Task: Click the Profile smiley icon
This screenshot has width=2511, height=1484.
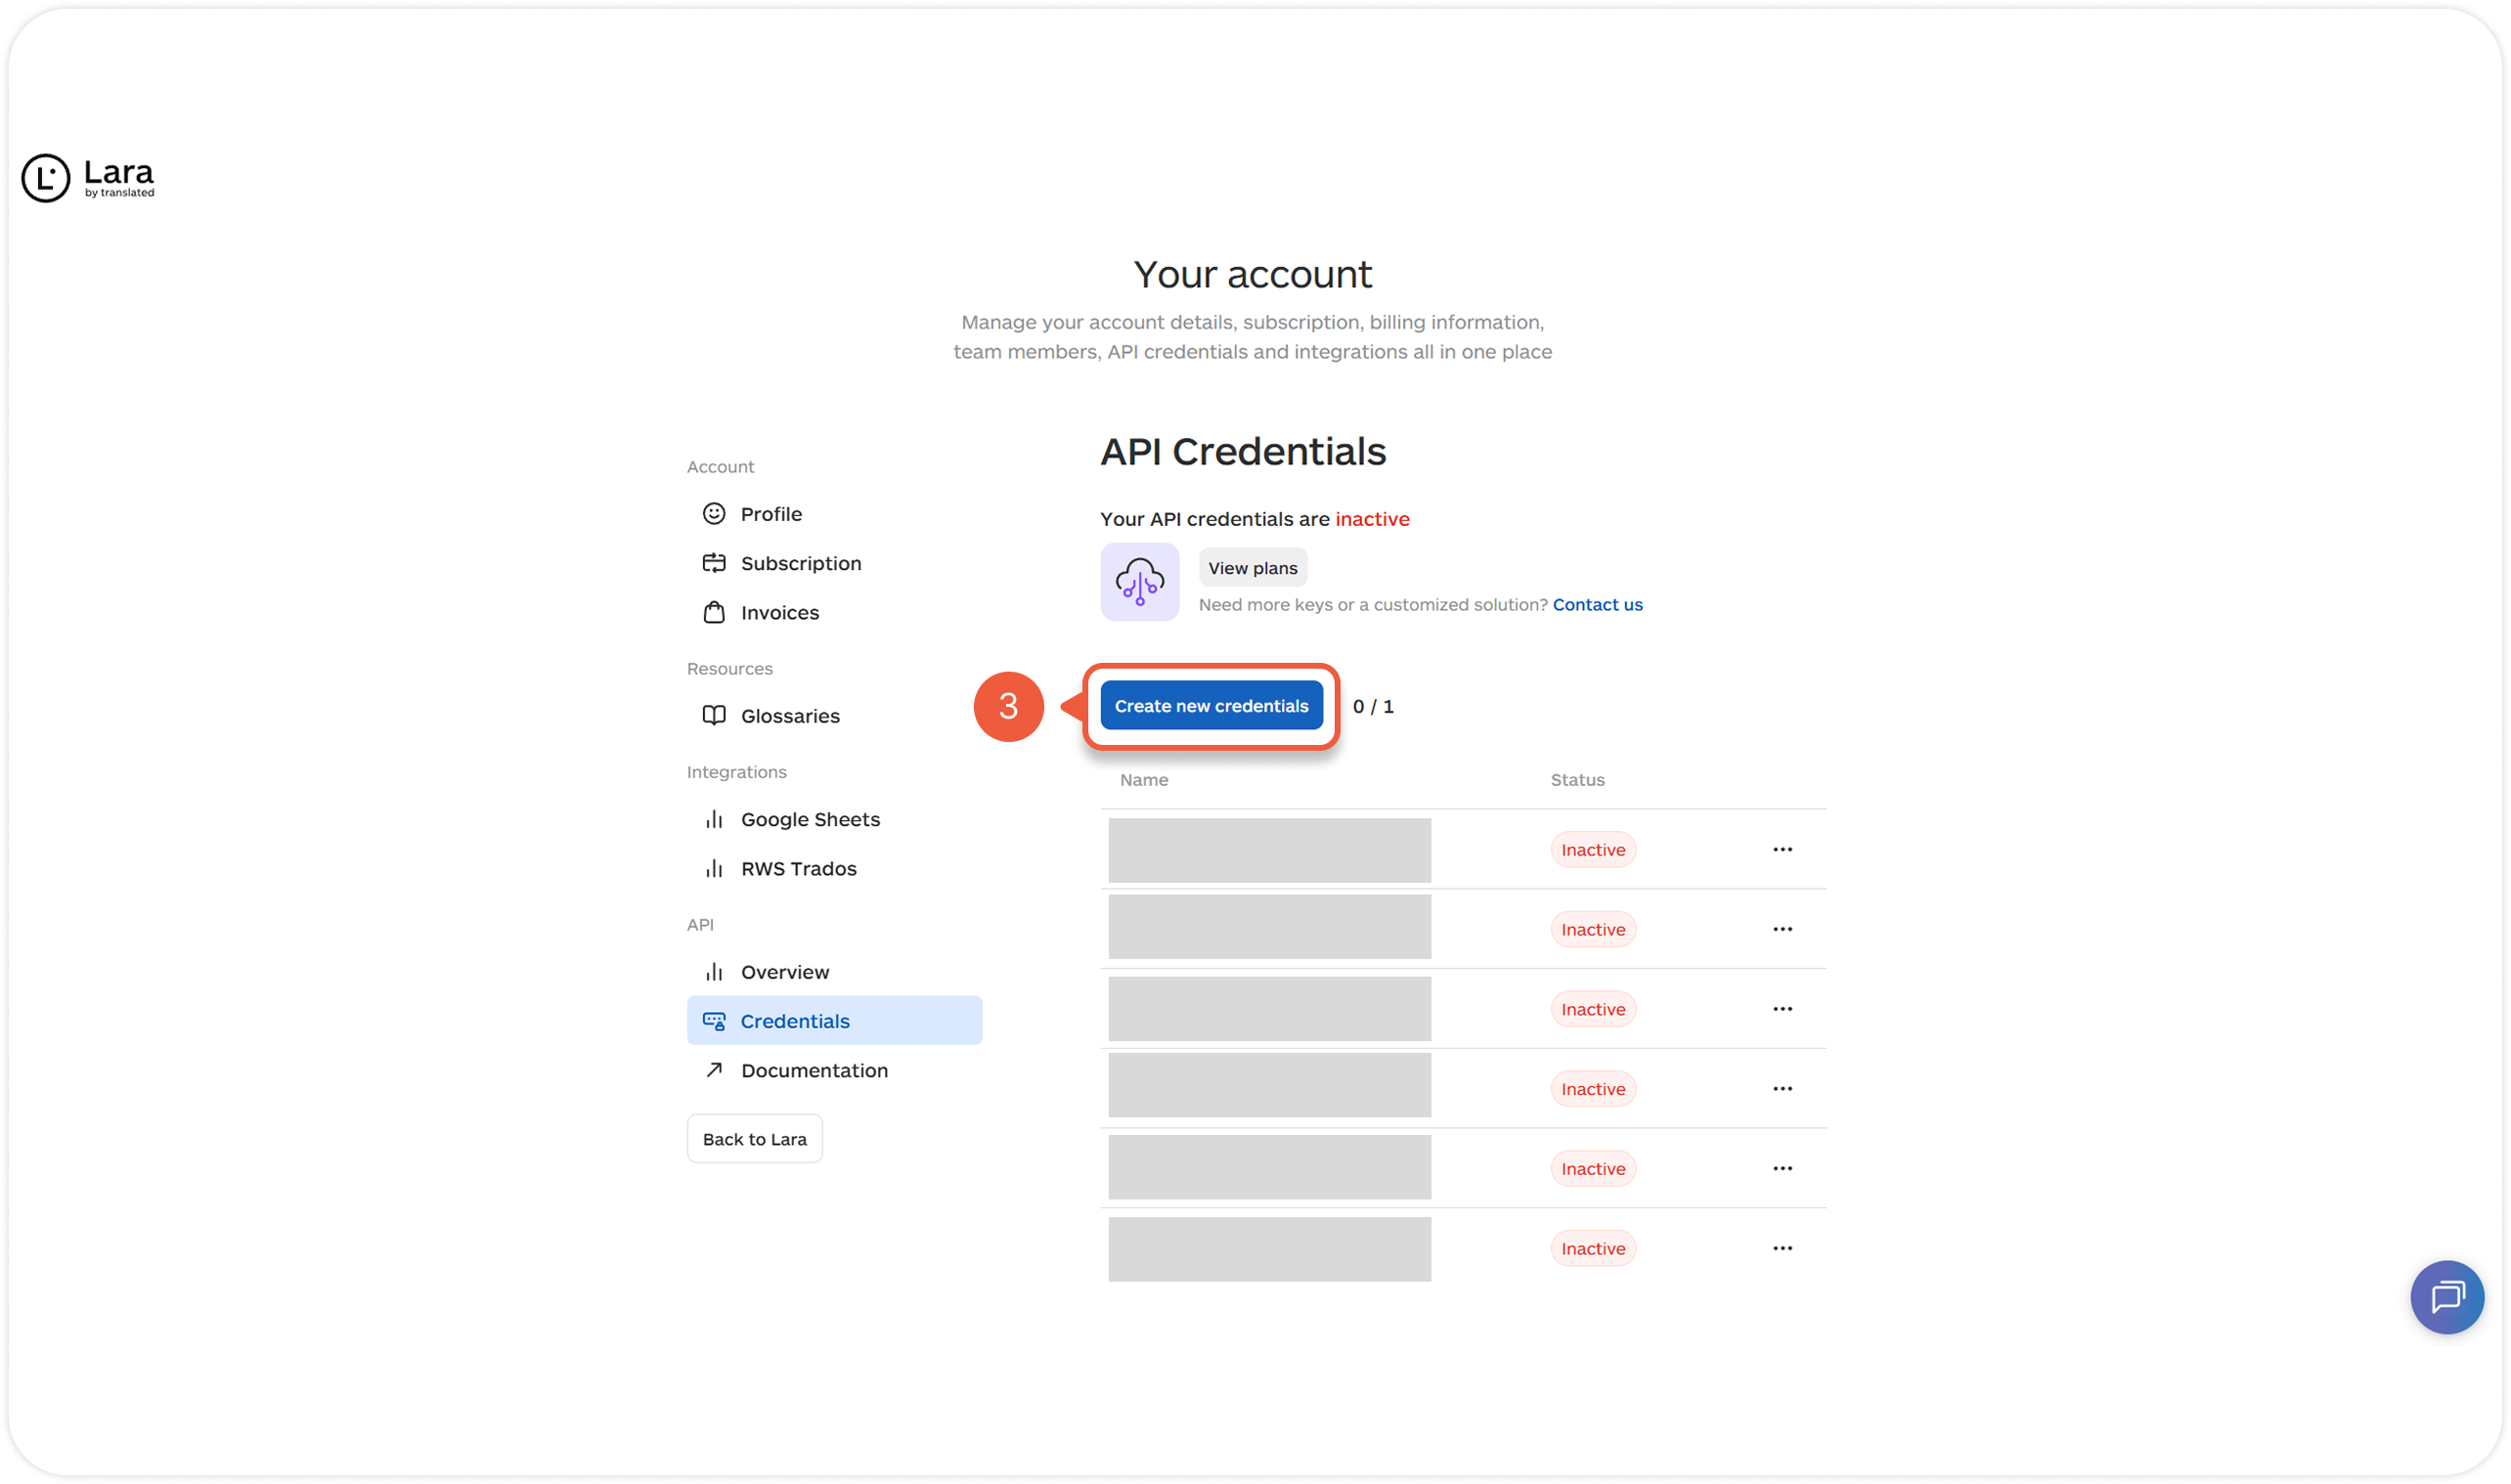Action: 714,514
